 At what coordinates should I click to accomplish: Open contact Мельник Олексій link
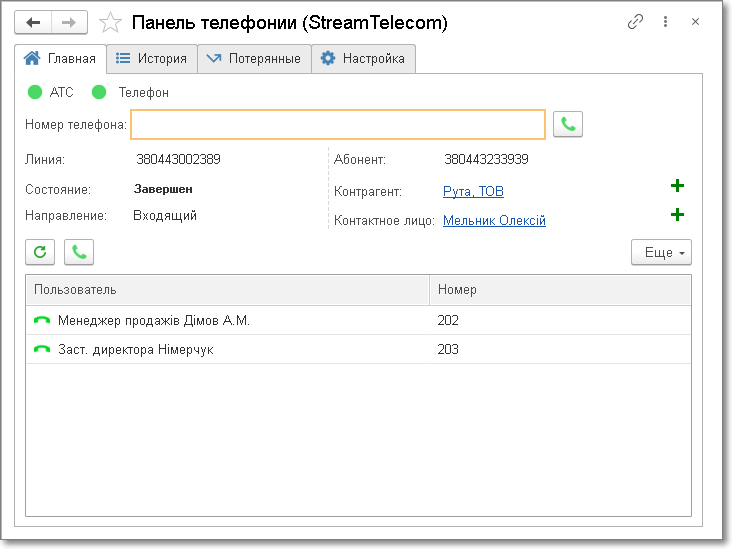494,221
